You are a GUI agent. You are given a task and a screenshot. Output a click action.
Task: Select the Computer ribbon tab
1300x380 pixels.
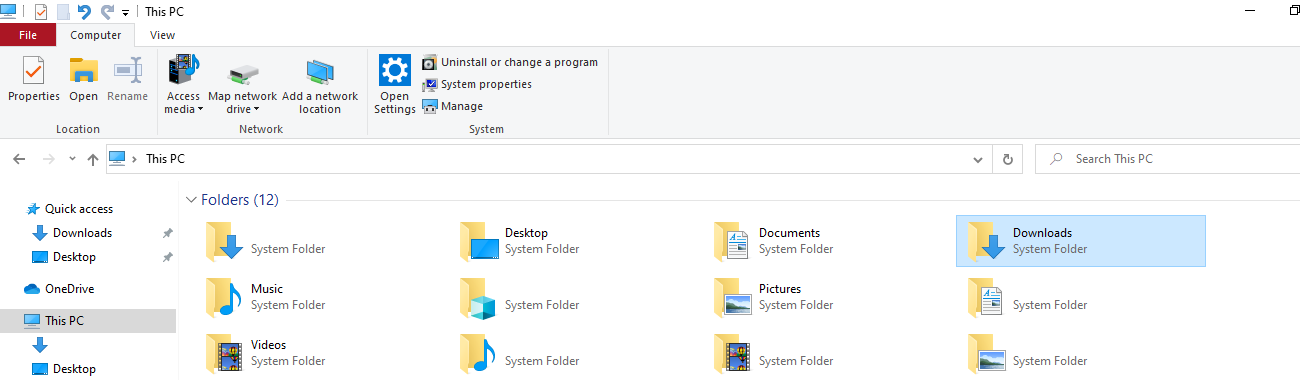pyautogui.click(x=96, y=35)
